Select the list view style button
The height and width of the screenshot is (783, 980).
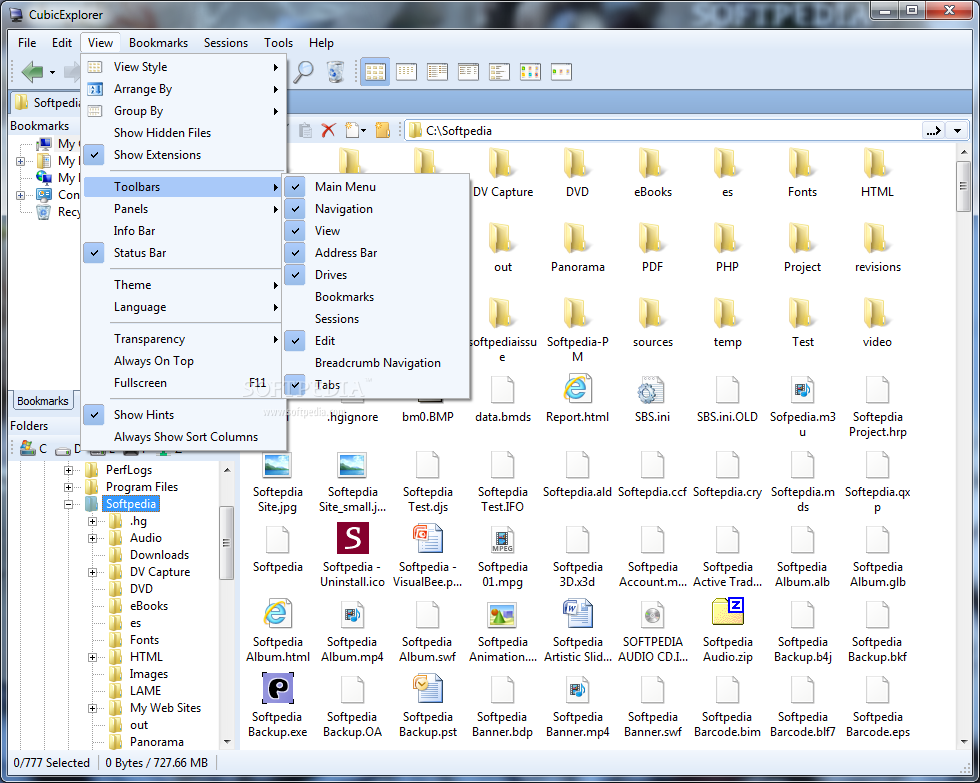(437, 72)
